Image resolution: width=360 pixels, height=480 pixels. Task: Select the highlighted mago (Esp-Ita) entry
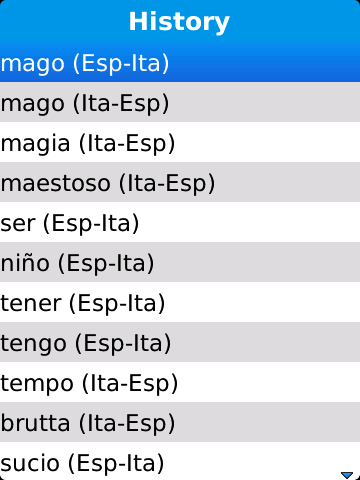(180, 63)
